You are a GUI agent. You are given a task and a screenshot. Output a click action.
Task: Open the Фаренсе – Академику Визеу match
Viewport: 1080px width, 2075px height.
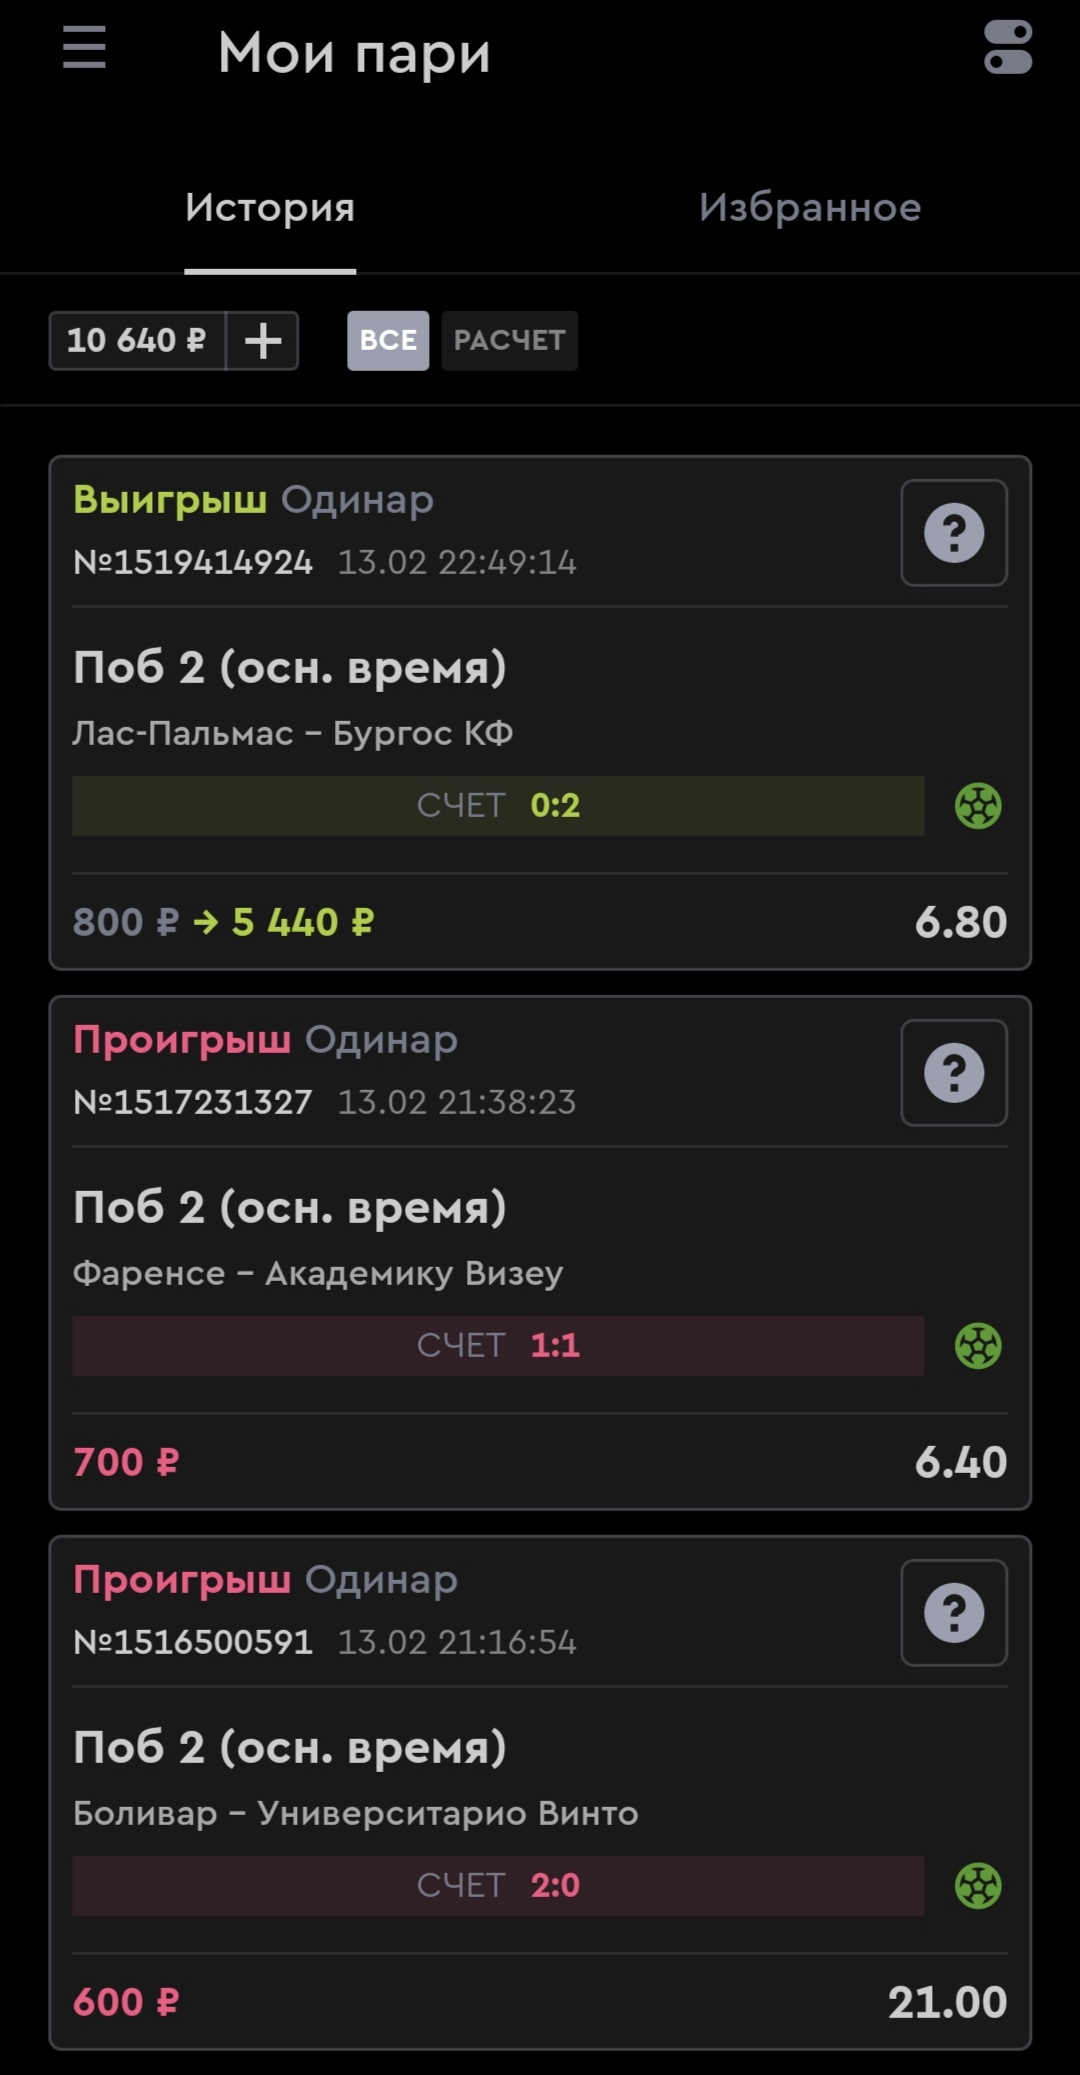tap(318, 1274)
